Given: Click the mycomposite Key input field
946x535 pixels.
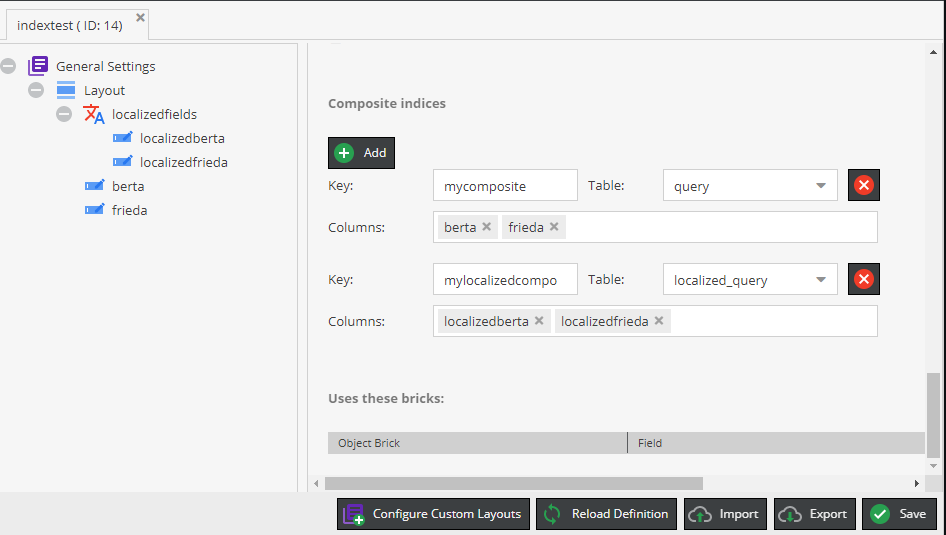Looking at the screenshot, I should 505,185.
